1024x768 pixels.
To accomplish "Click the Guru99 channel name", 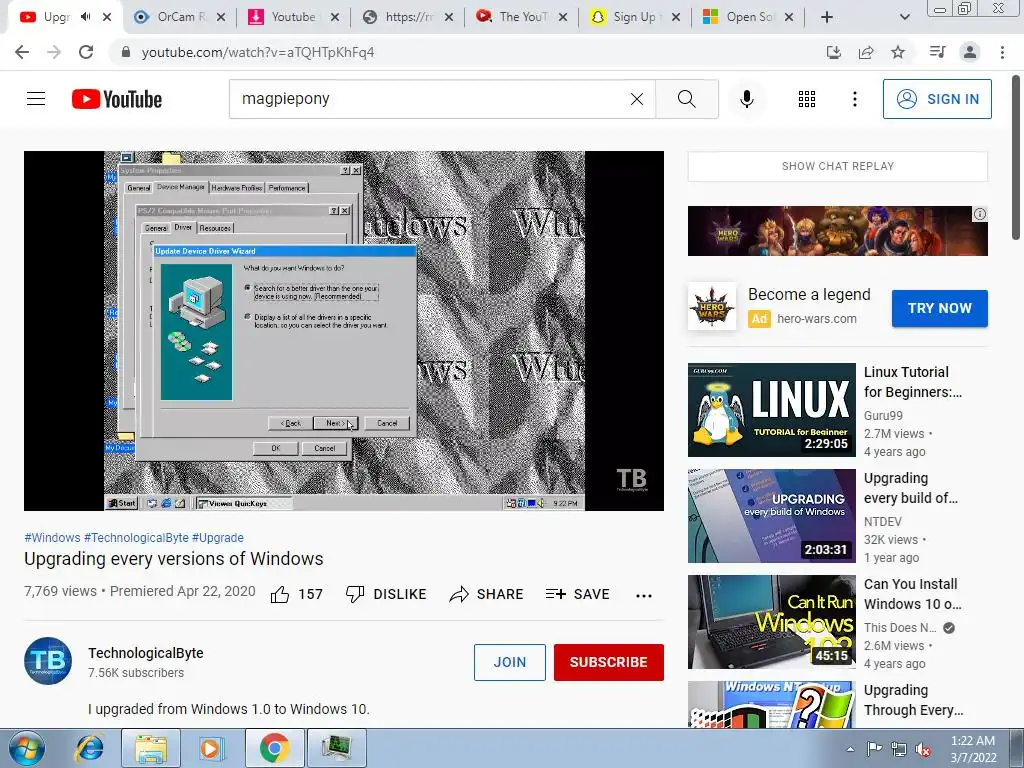I will click(x=883, y=415).
